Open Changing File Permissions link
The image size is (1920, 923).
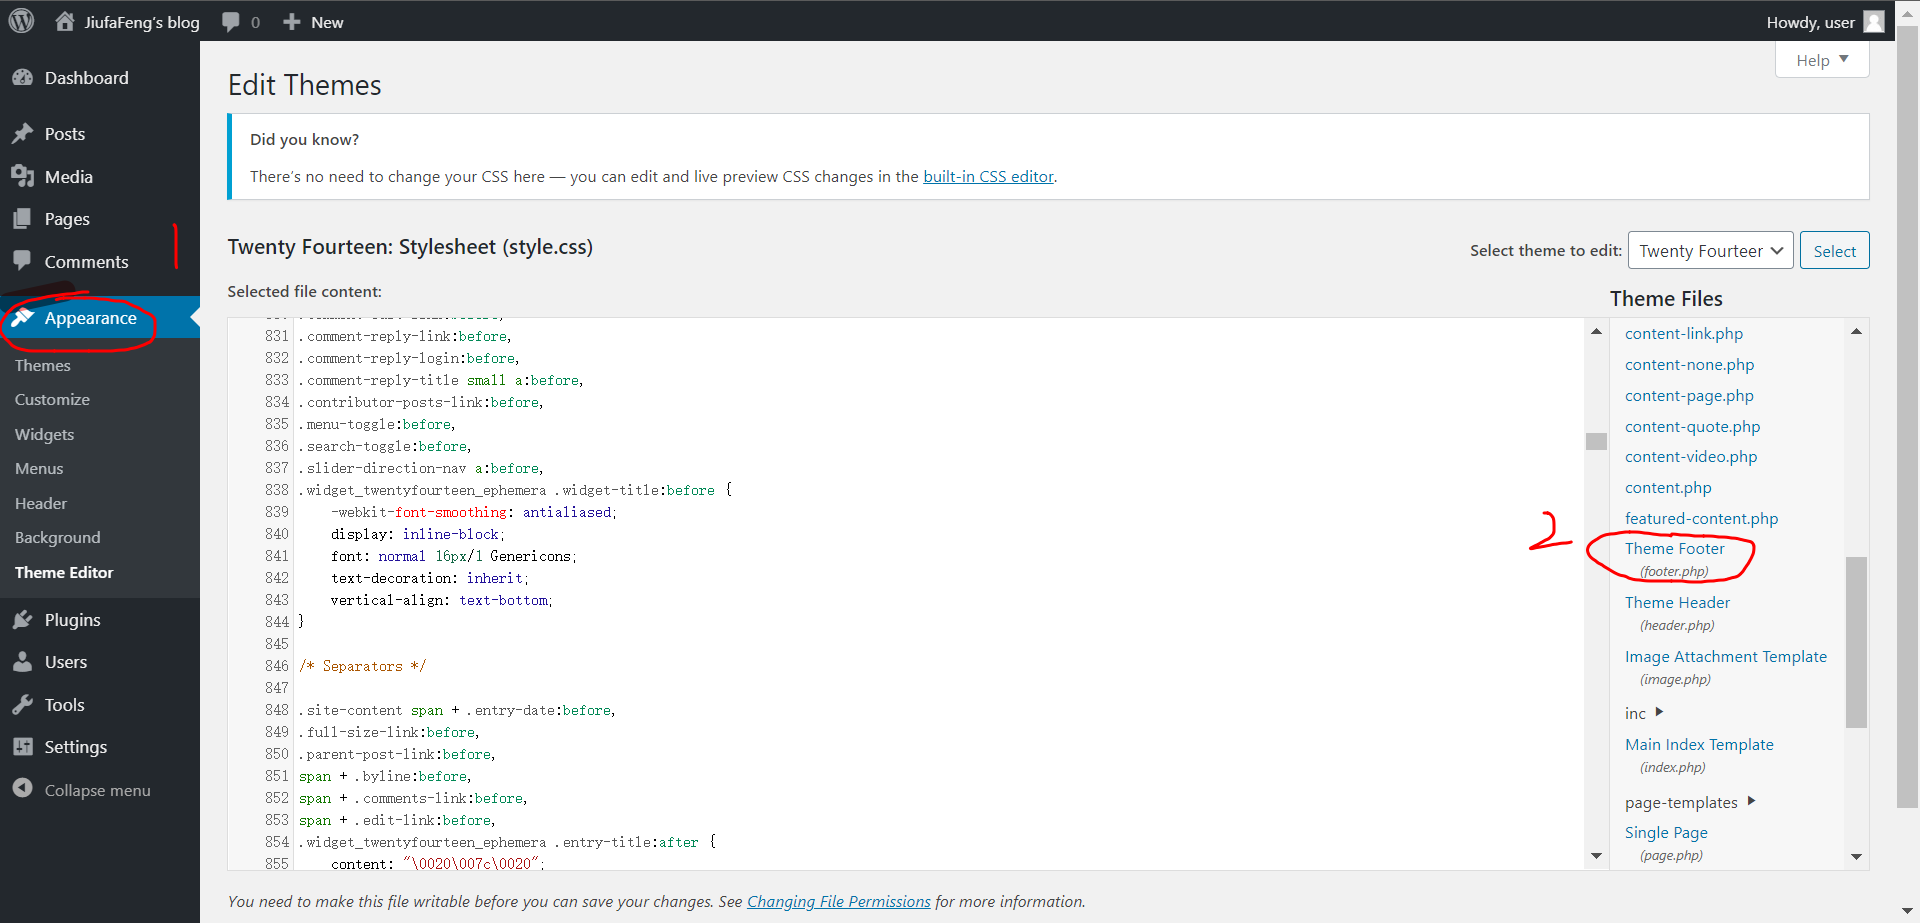[838, 902]
